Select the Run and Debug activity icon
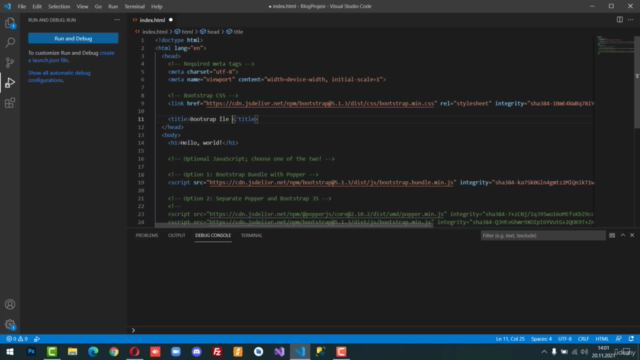The height and width of the screenshot is (360, 640). click(10, 82)
